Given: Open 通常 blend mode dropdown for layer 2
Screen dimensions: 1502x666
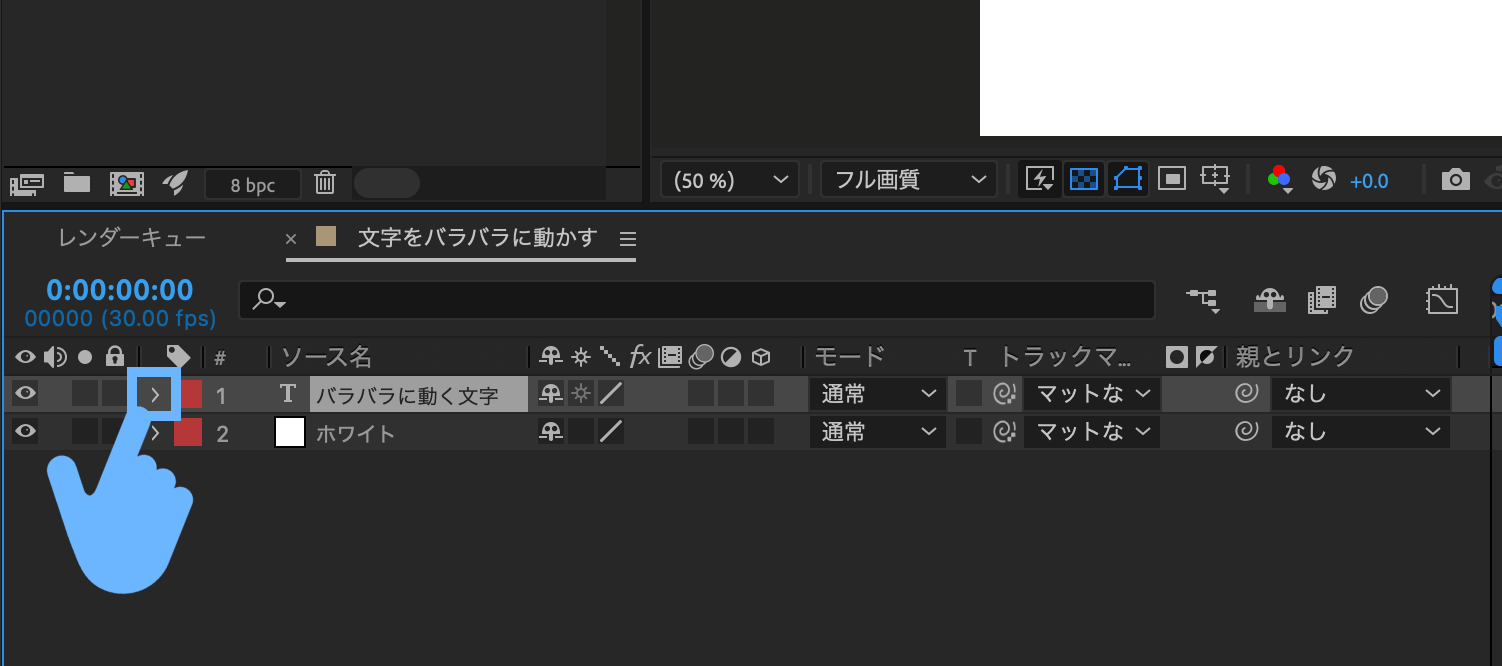Looking at the screenshot, I should [x=878, y=432].
